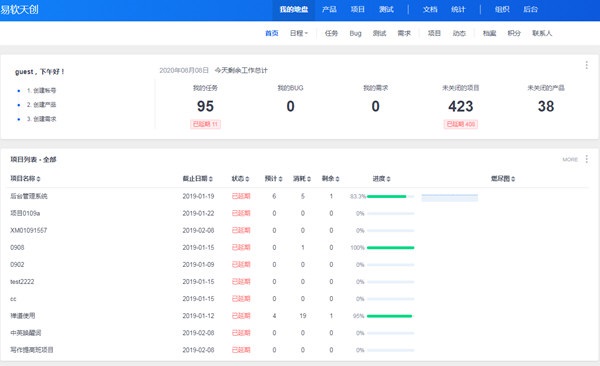600x366 pixels.
Task: Open the welcome panel three-dot menu
Action: 586,65
